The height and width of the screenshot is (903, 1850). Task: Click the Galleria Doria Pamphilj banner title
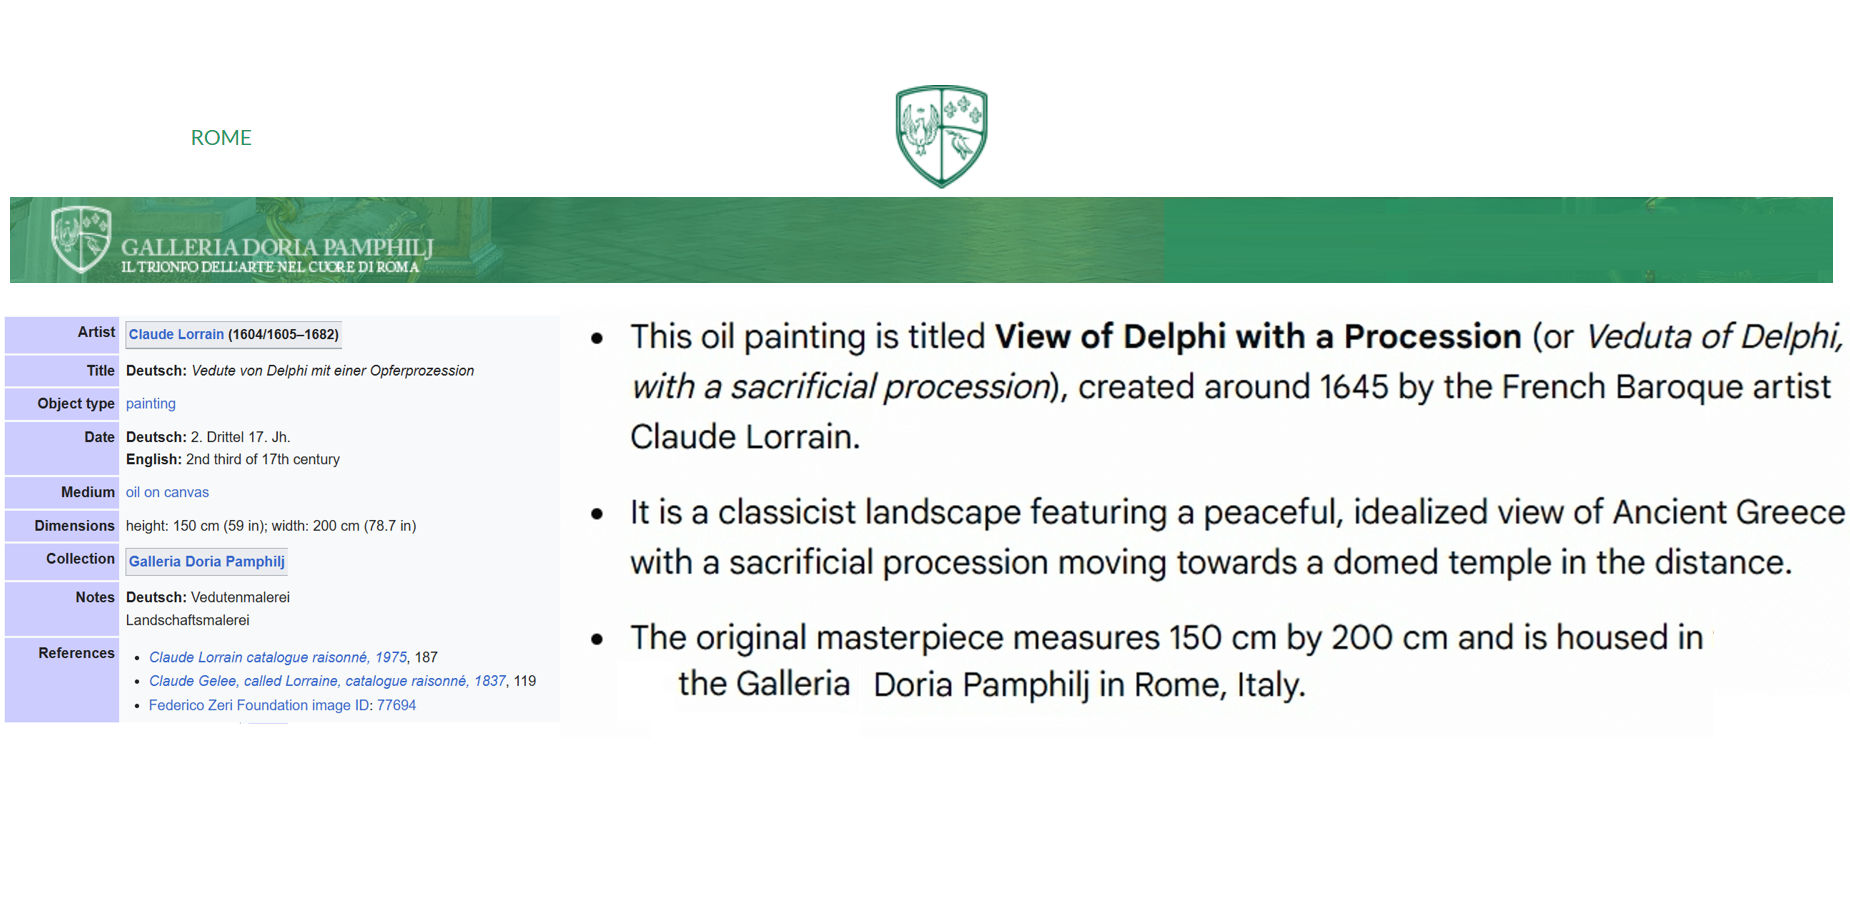pos(277,246)
